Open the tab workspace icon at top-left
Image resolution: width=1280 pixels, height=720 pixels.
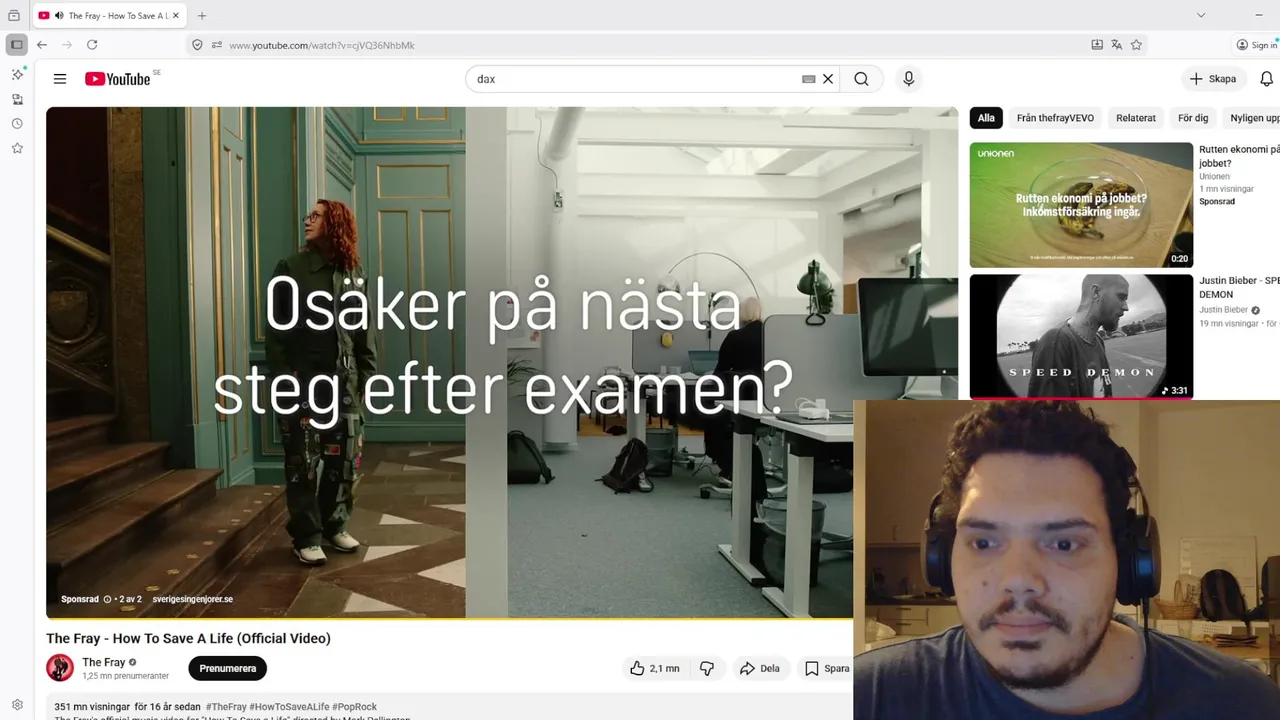click(14, 16)
